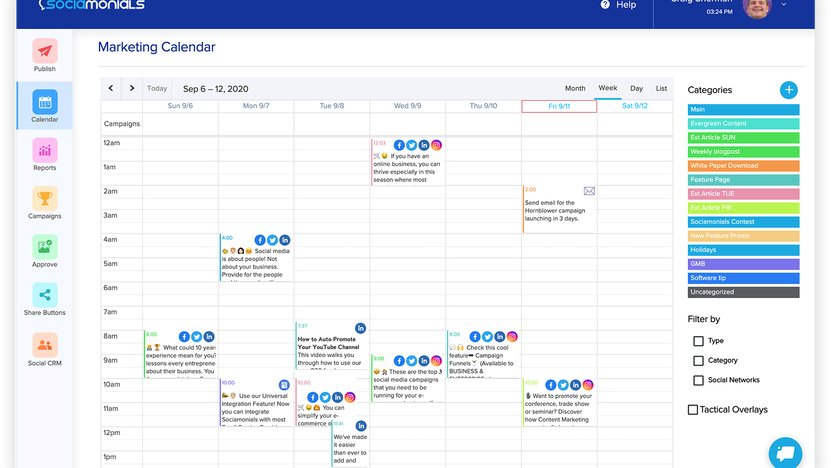The height and width of the screenshot is (468, 831).
Task: Go to previous week with left chevron
Action: (111, 88)
